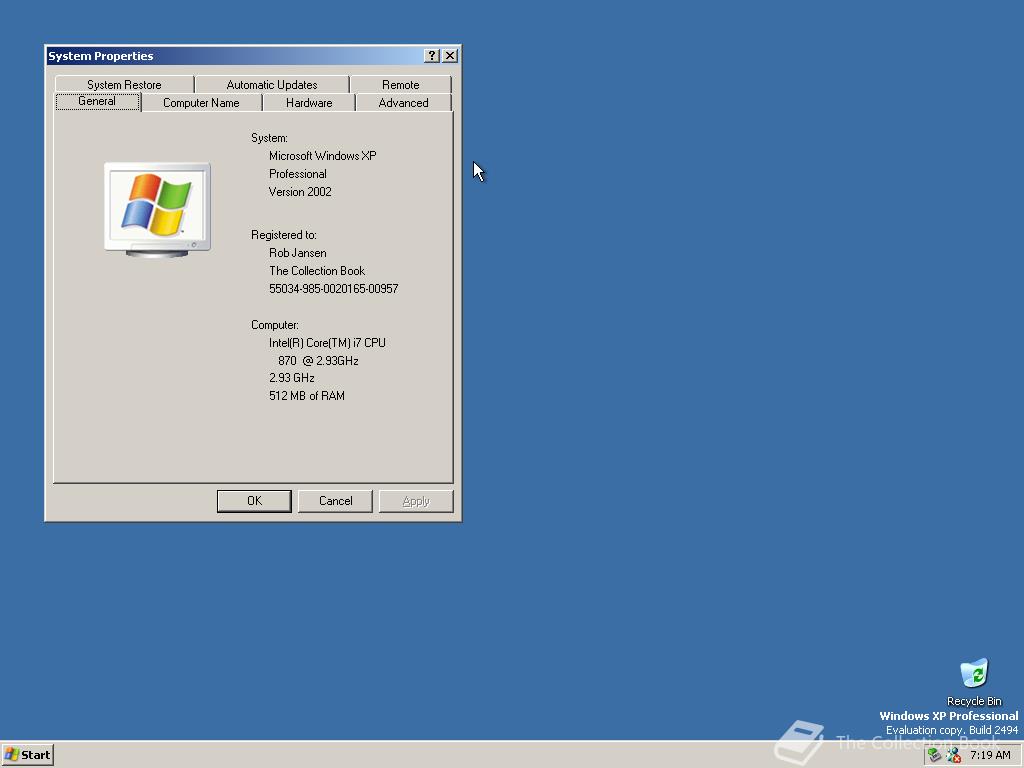Viewport: 1024px width, 768px height.
Task: Click the Safely Remove Hardware tray icon
Action: [x=934, y=755]
